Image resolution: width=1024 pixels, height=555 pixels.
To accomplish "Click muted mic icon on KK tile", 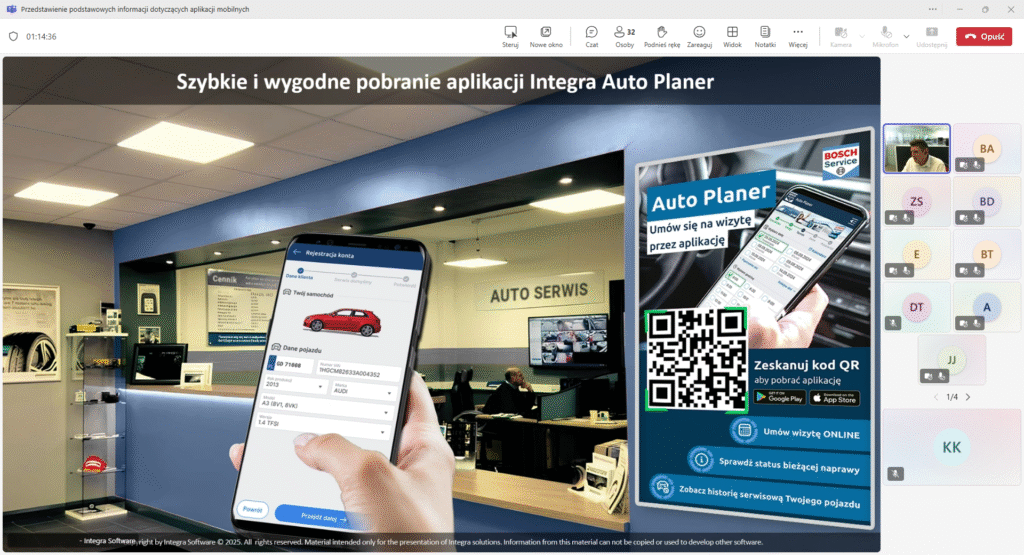I will pyautogui.click(x=895, y=474).
